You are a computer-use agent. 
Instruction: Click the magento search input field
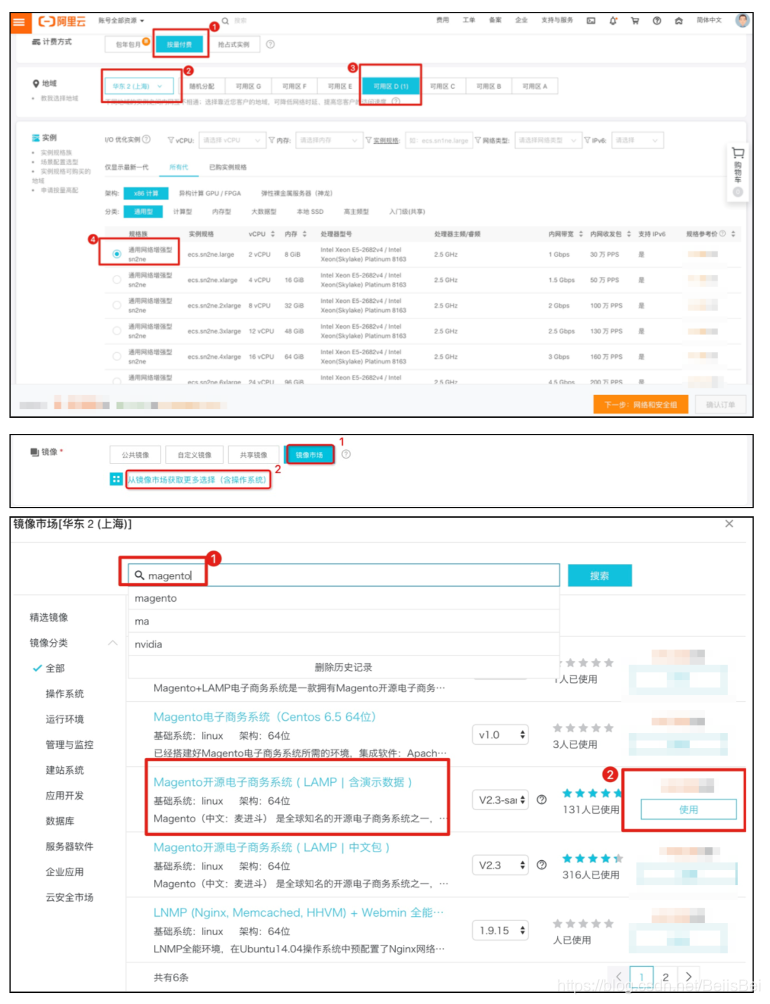click(x=344, y=575)
